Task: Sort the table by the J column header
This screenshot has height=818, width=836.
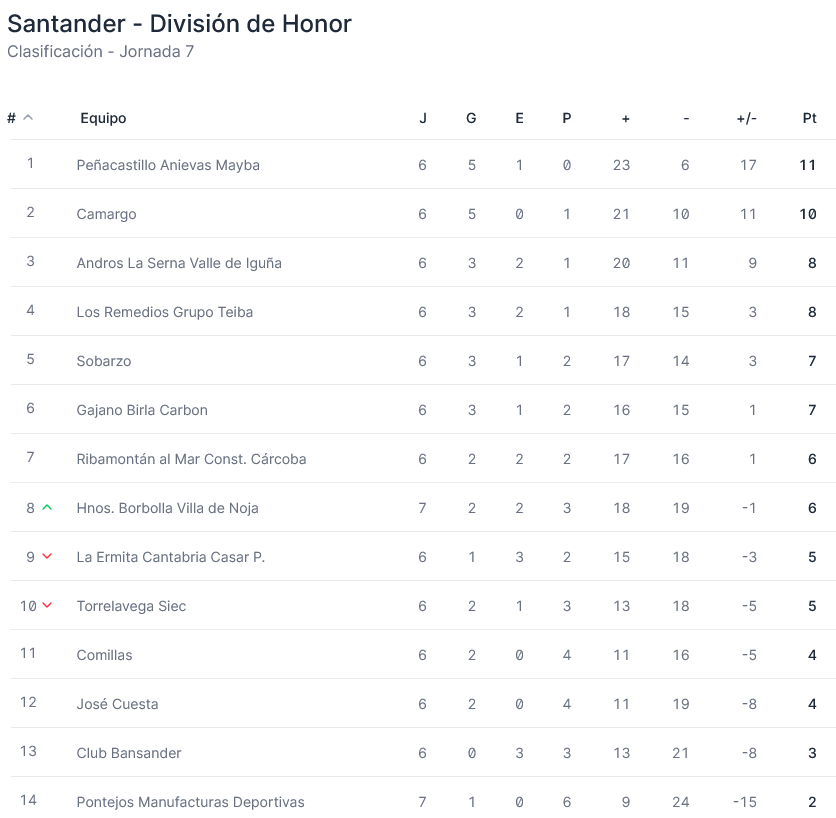Action: (x=423, y=118)
